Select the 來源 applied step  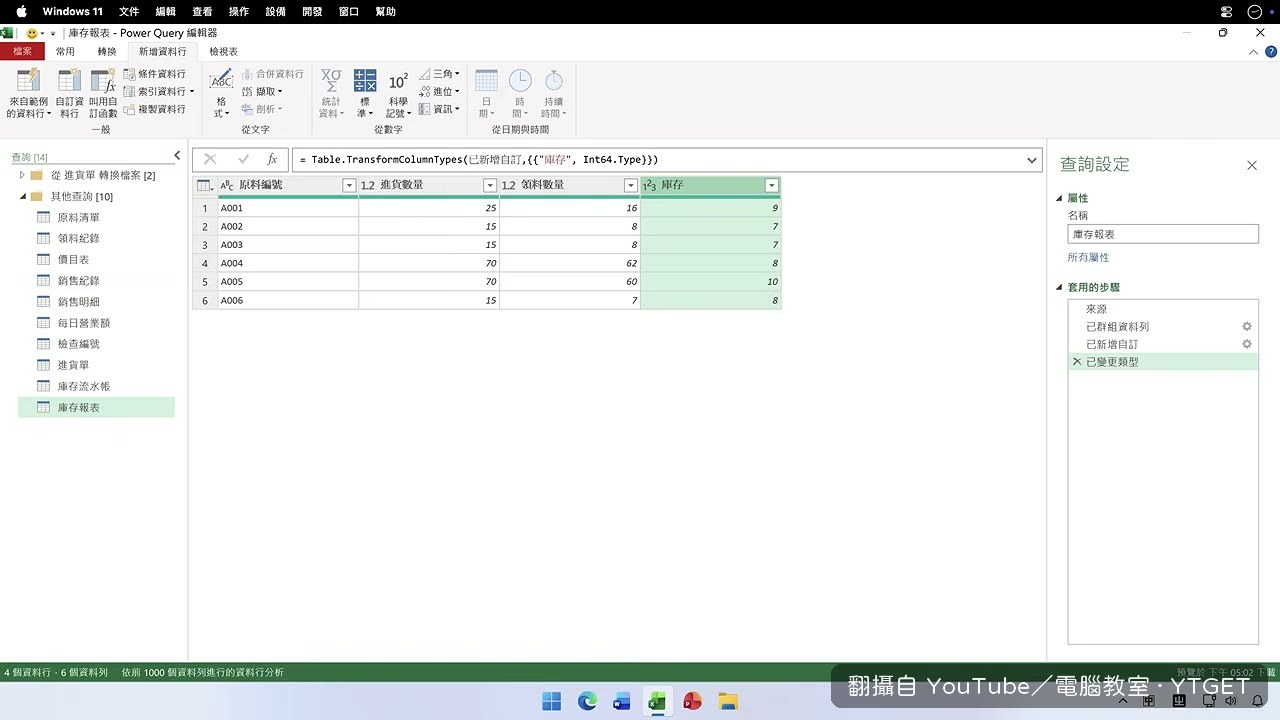[1163, 309]
